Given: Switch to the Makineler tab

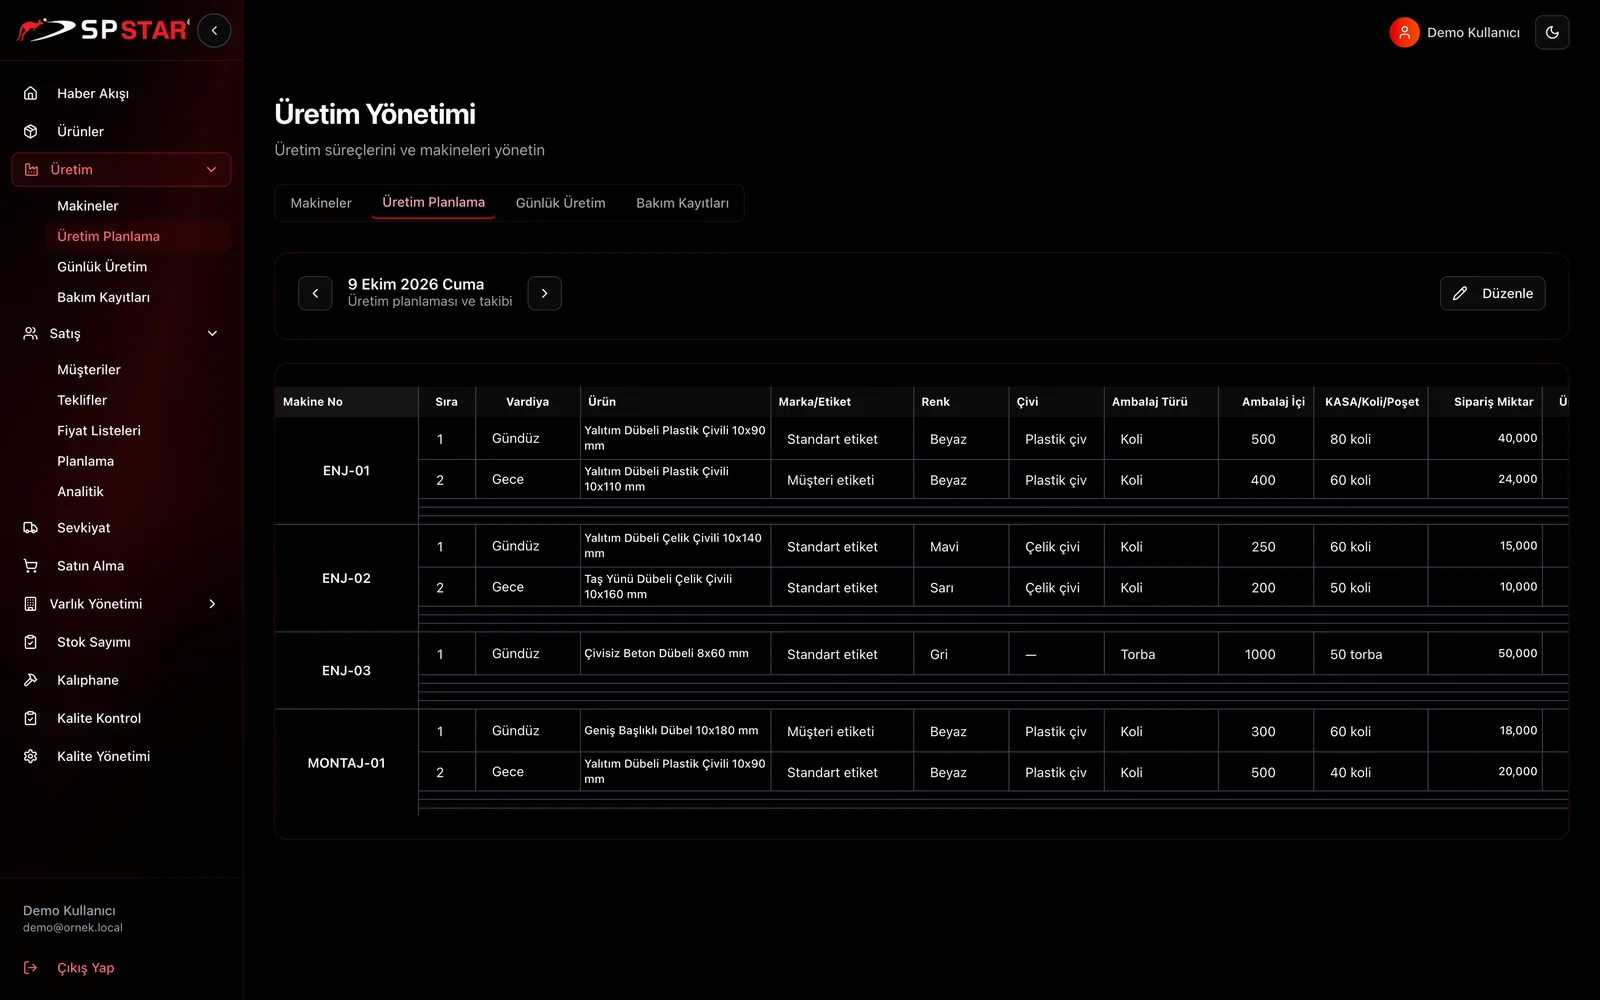Looking at the screenshot, I should pos(321,203).
